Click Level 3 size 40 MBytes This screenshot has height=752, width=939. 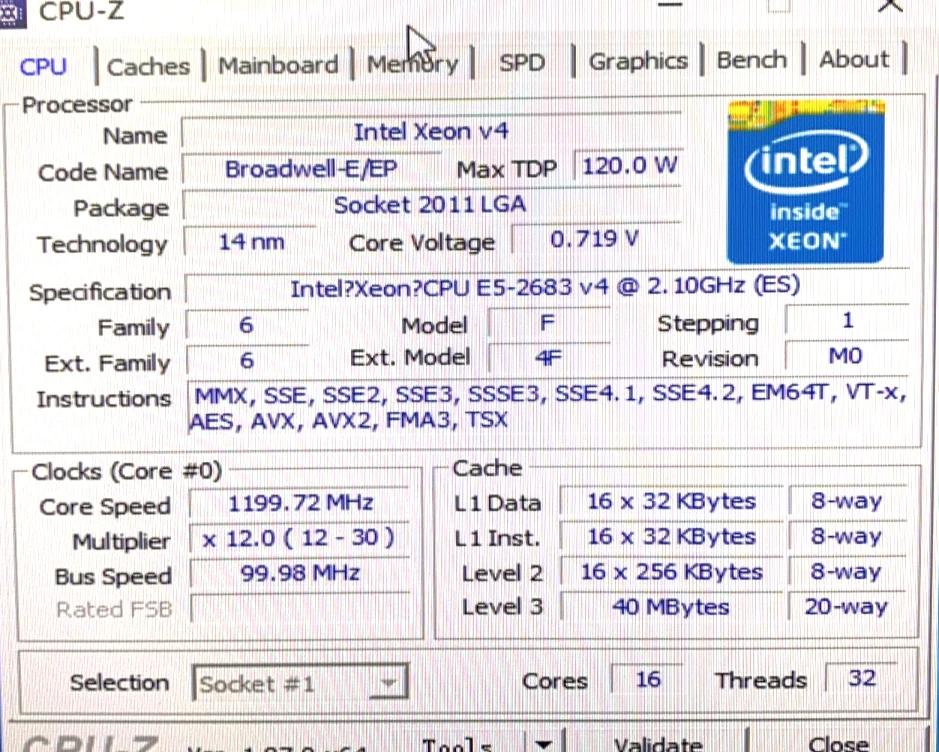pyautogui.click(x=671, y=607)
